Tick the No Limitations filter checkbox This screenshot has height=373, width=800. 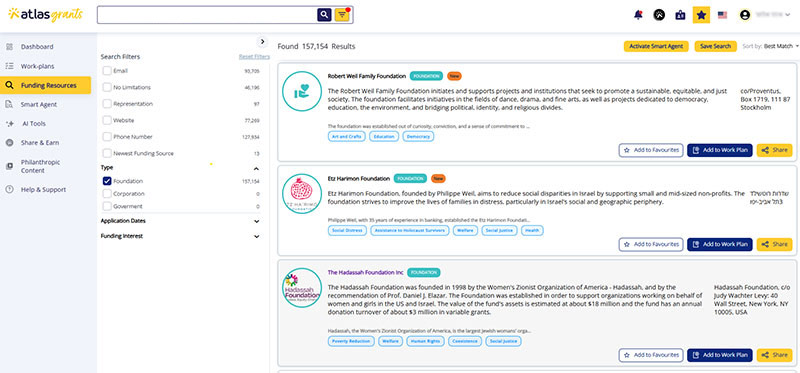(x=107, y=87)
